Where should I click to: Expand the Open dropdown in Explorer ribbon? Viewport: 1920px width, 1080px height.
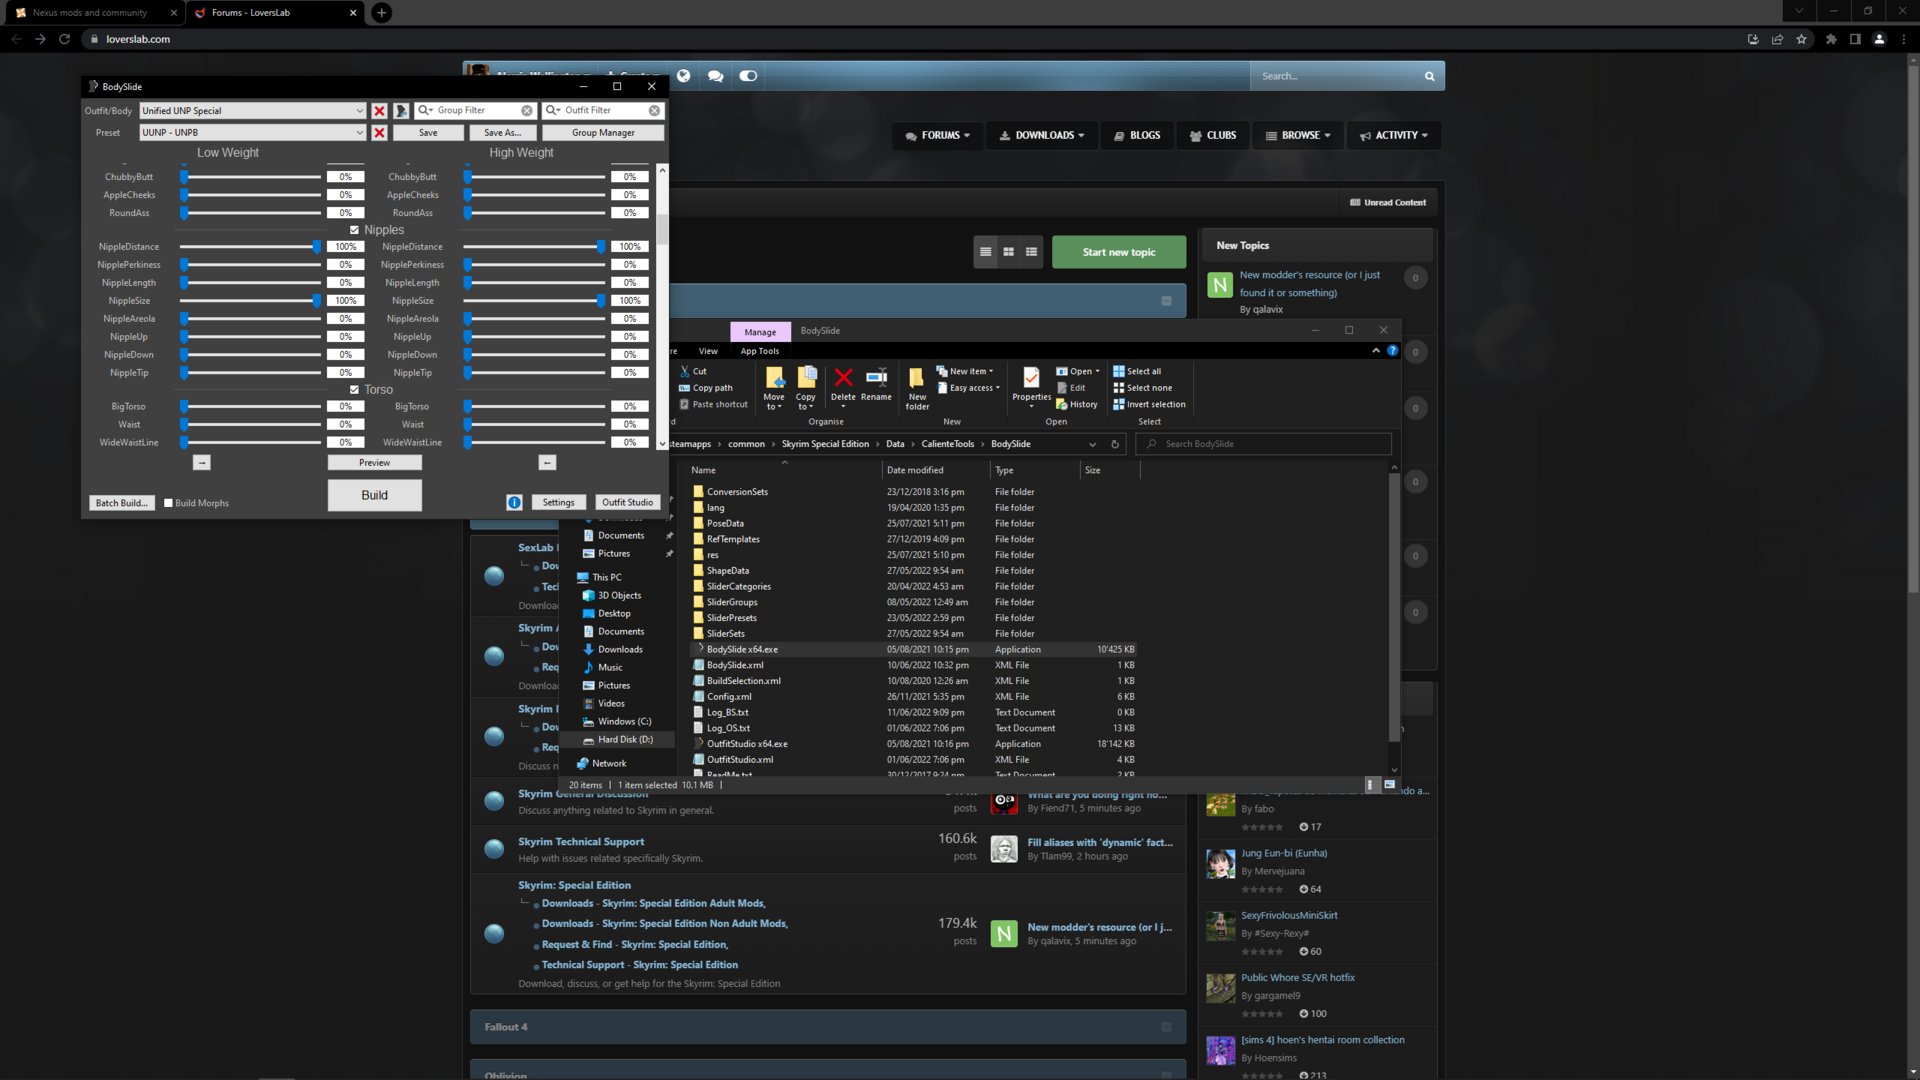tap(1078, 371)
